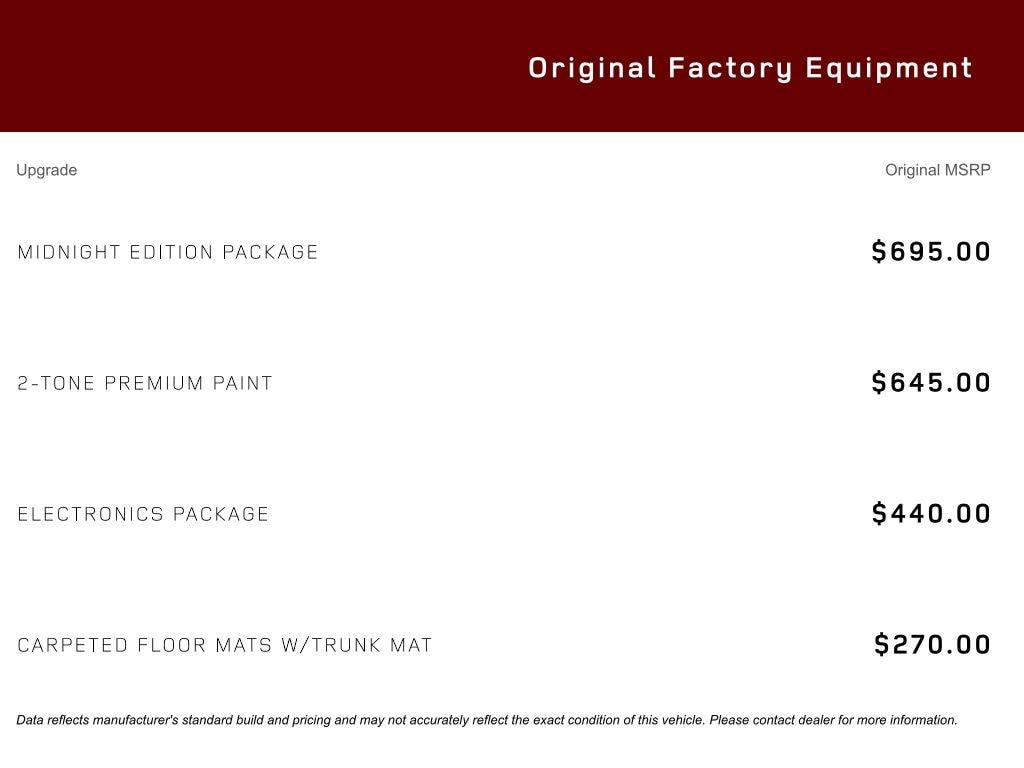Image resolution: width=1024 pixels, height=768 pixels.
Task: Click the word 'Paint' in the second upgrade
Action: pyautogui.click(x=242, y=383)
